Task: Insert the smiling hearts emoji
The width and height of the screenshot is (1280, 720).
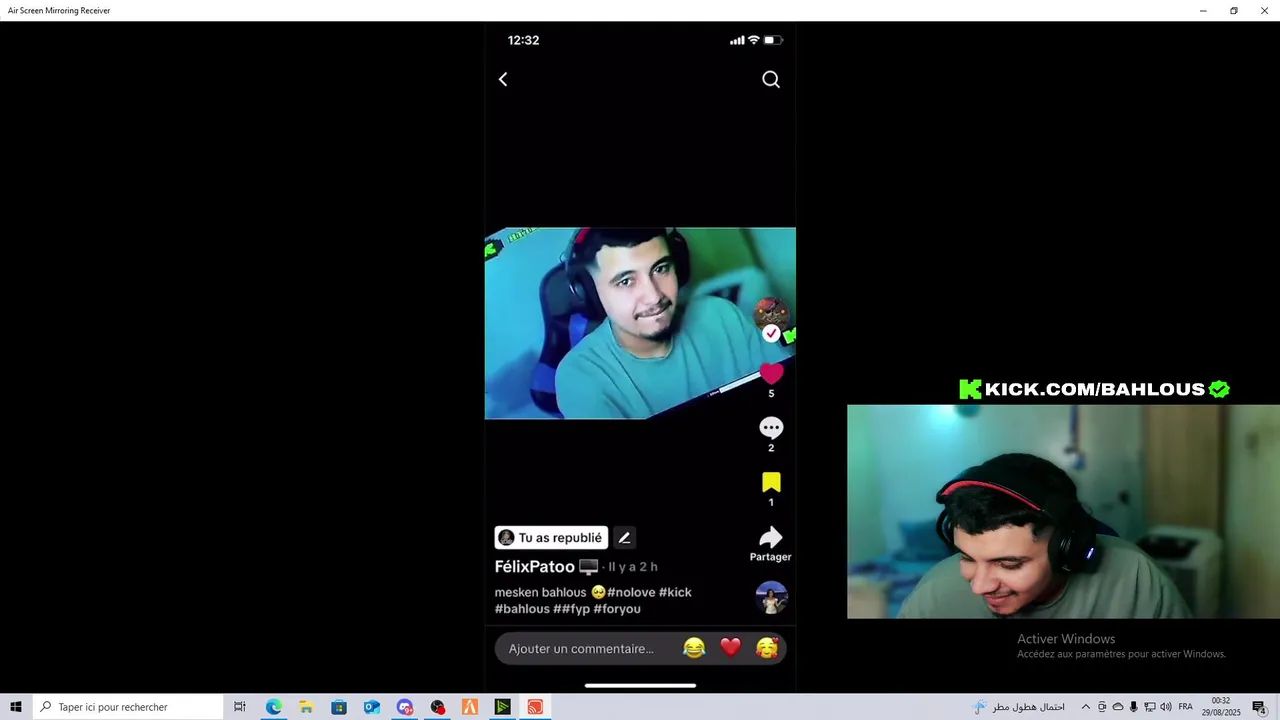Action: pyautogui.click(x=767, y=648)
